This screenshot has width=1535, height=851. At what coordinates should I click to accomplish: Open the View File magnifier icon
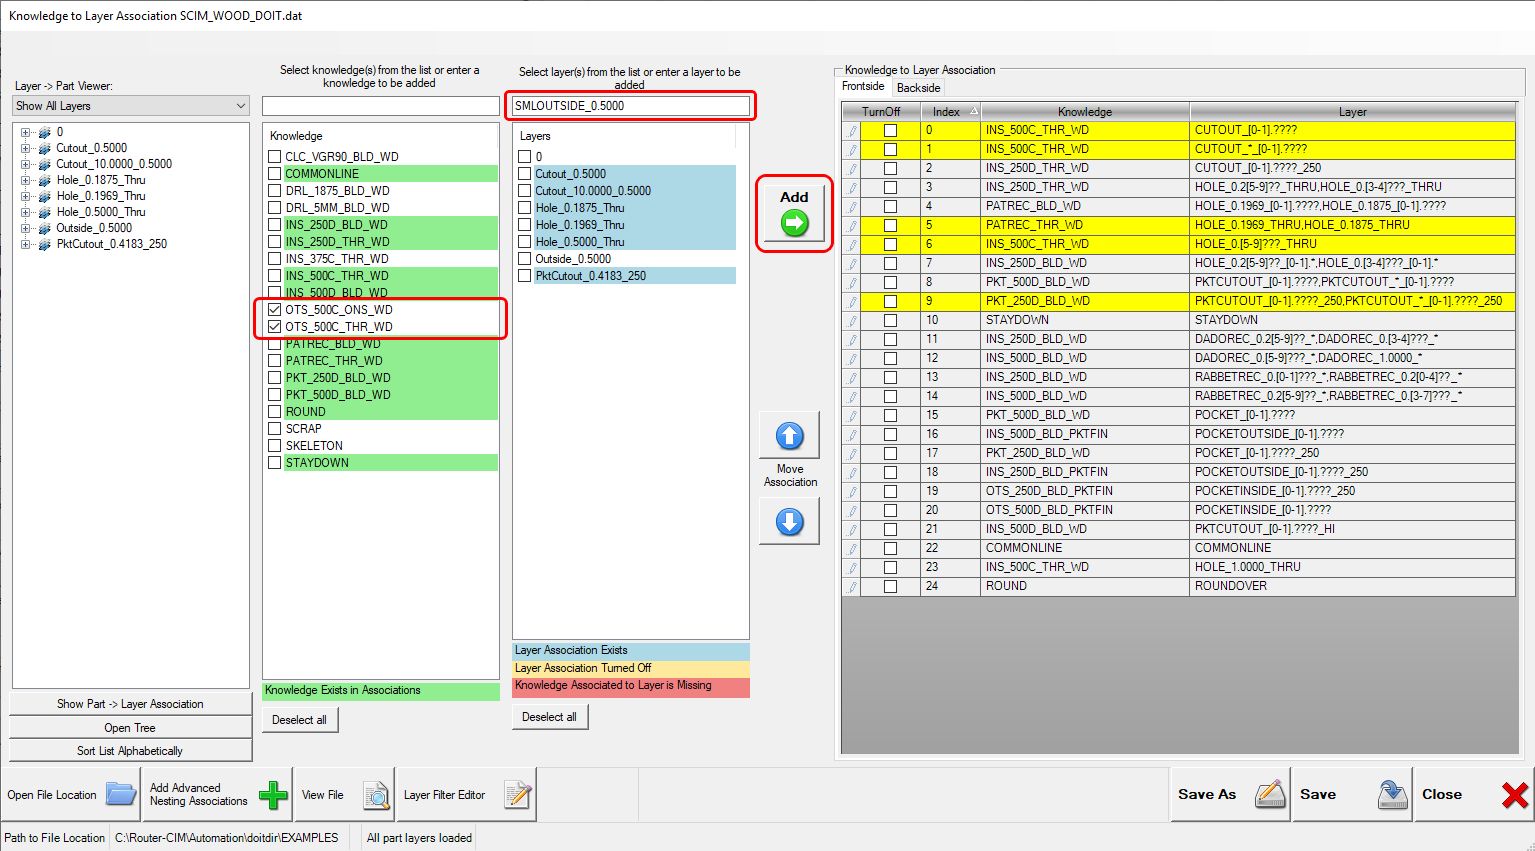(x=376, y=795)
